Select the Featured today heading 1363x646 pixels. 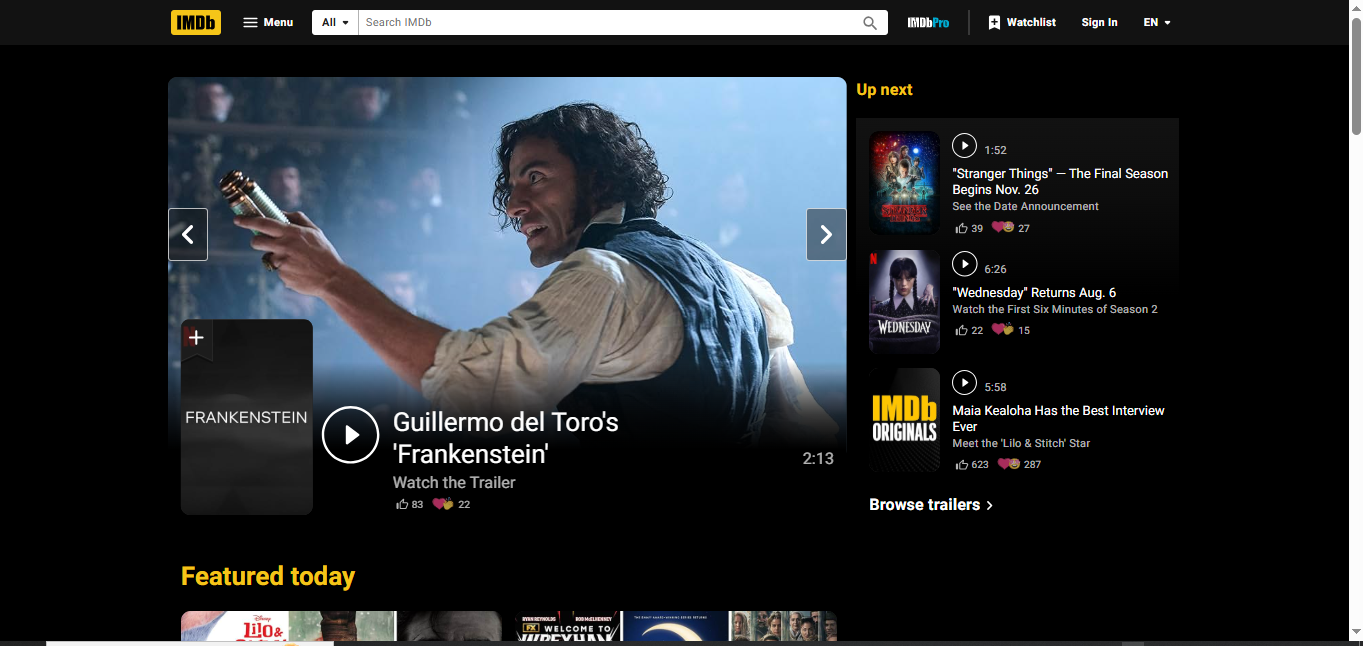click(x=268, y=576)
